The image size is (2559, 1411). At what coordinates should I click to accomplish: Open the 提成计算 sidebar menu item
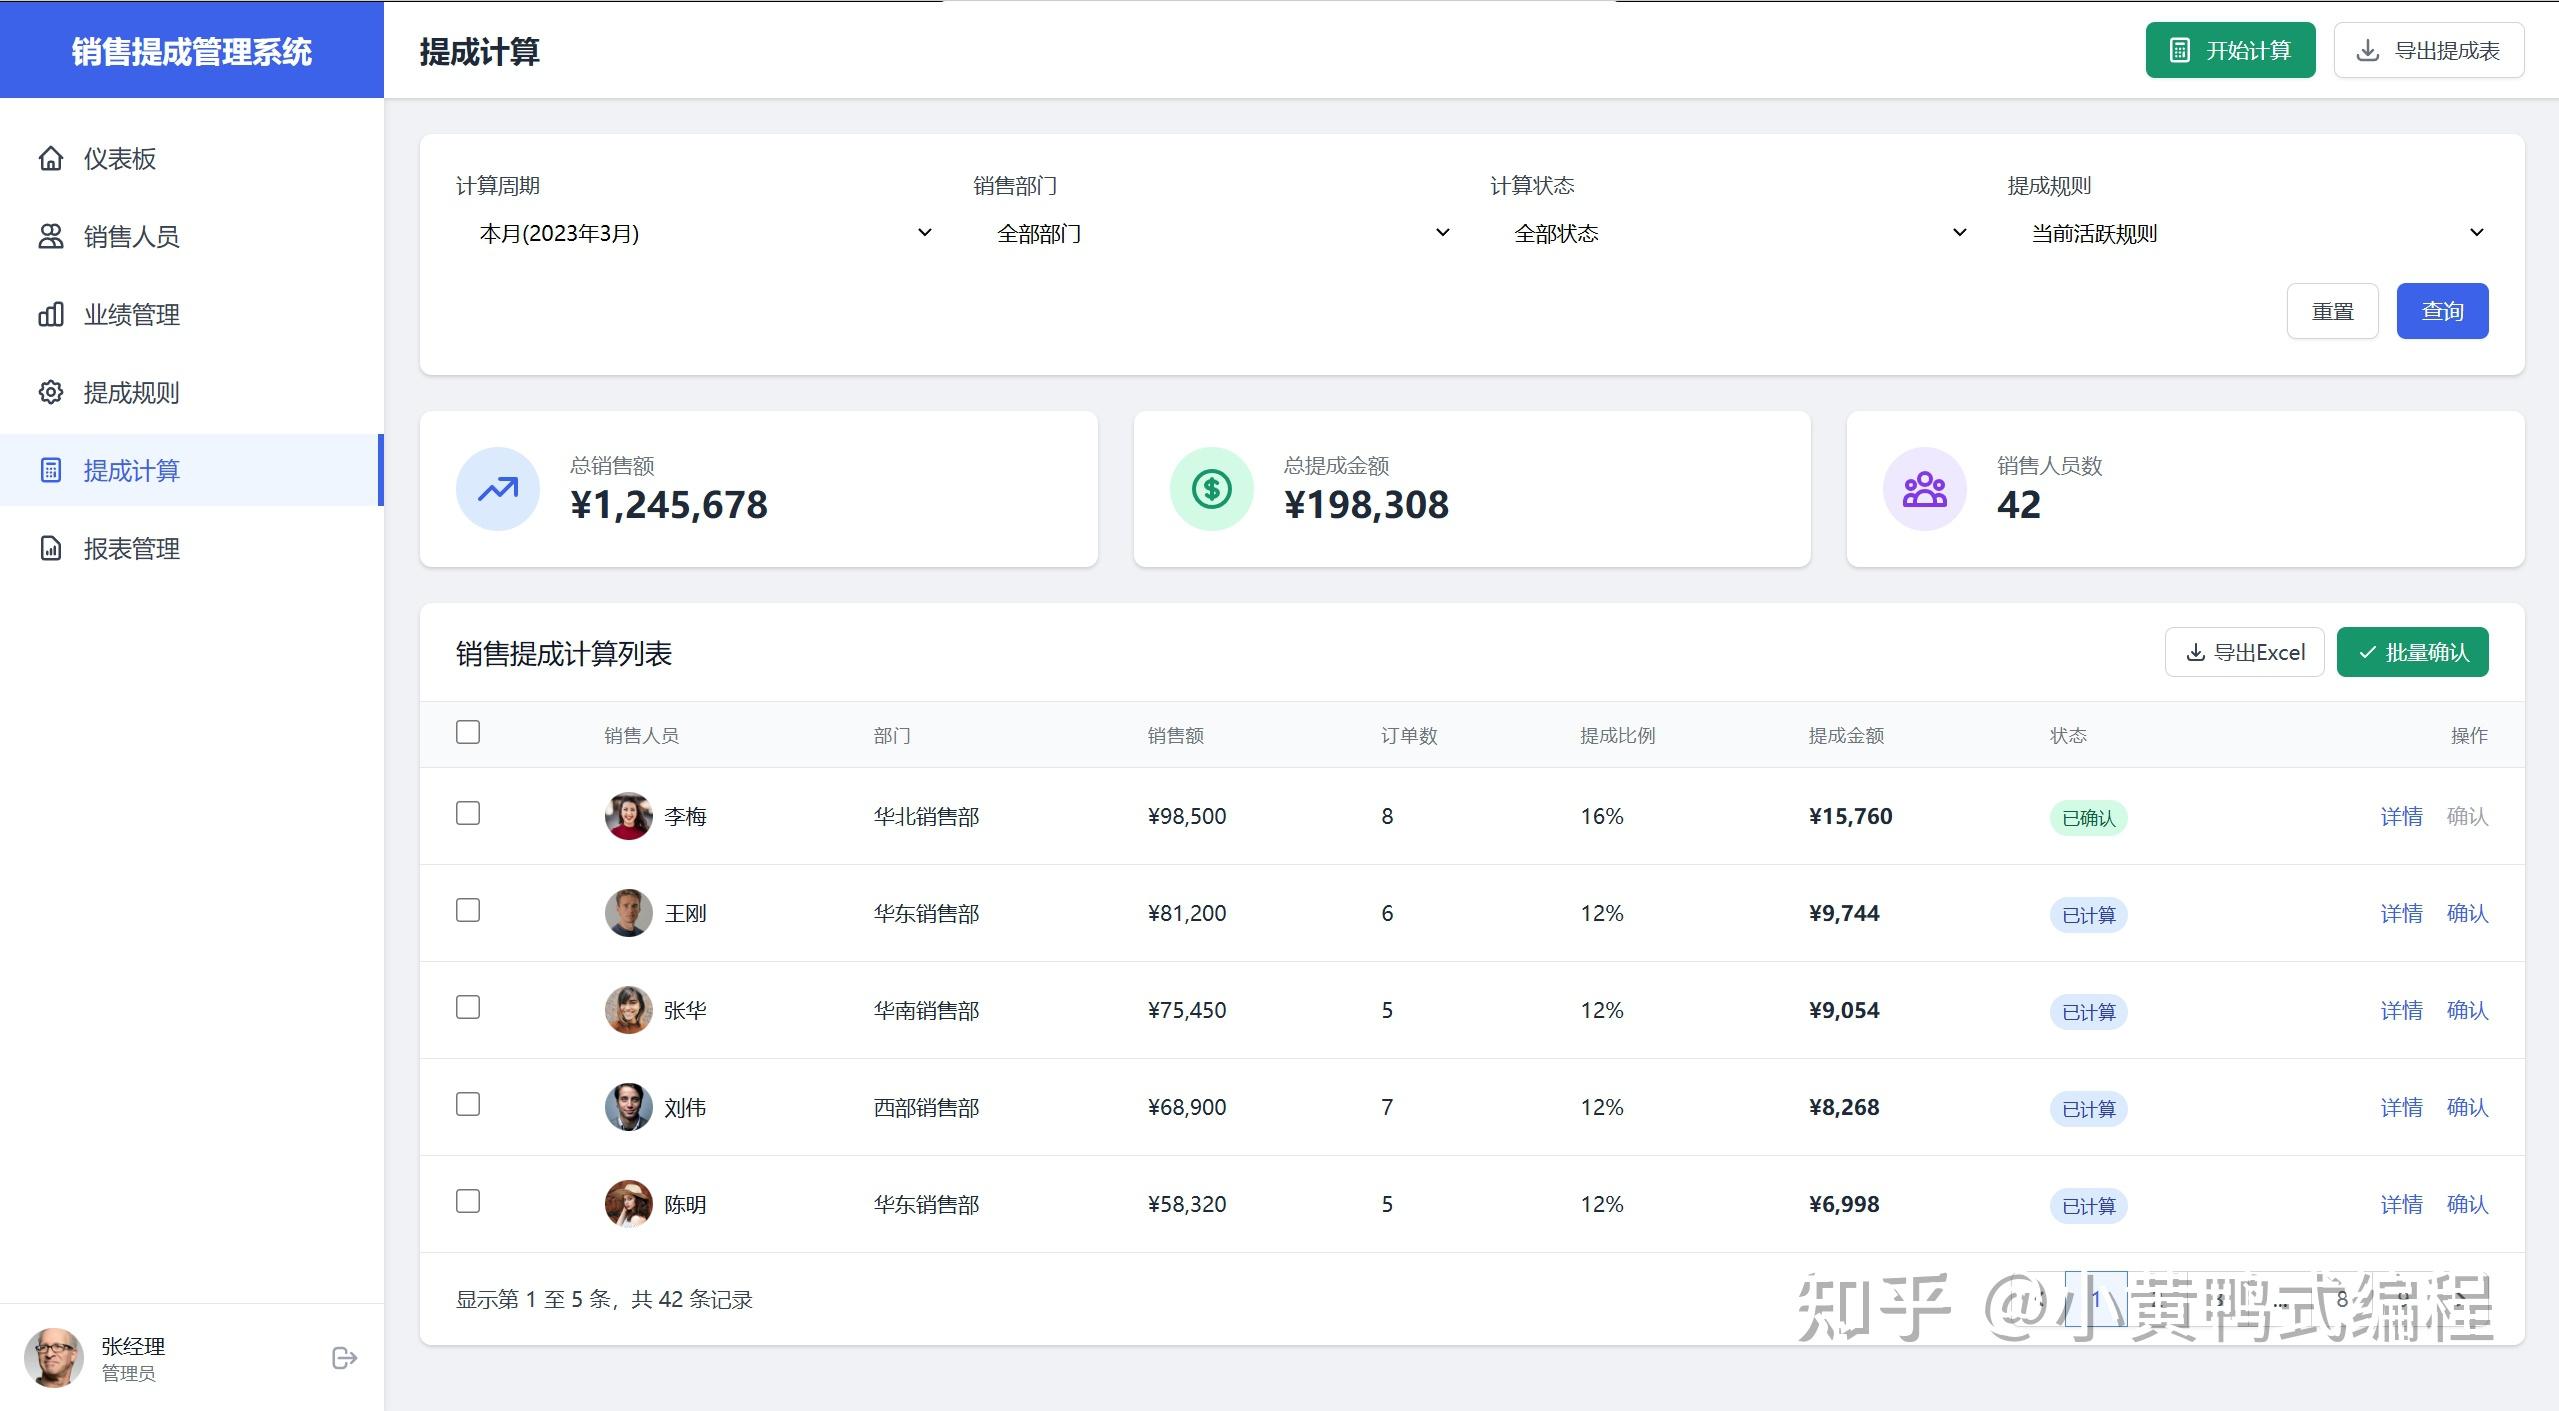tap(131, 471)
